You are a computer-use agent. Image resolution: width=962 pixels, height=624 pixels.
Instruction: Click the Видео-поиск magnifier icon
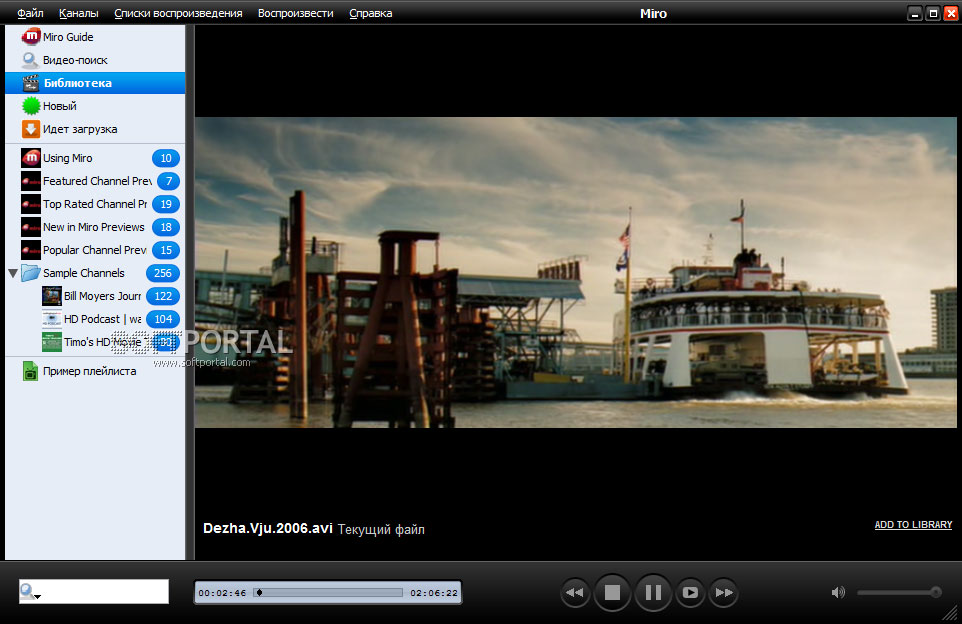click(x=31, y=60)
